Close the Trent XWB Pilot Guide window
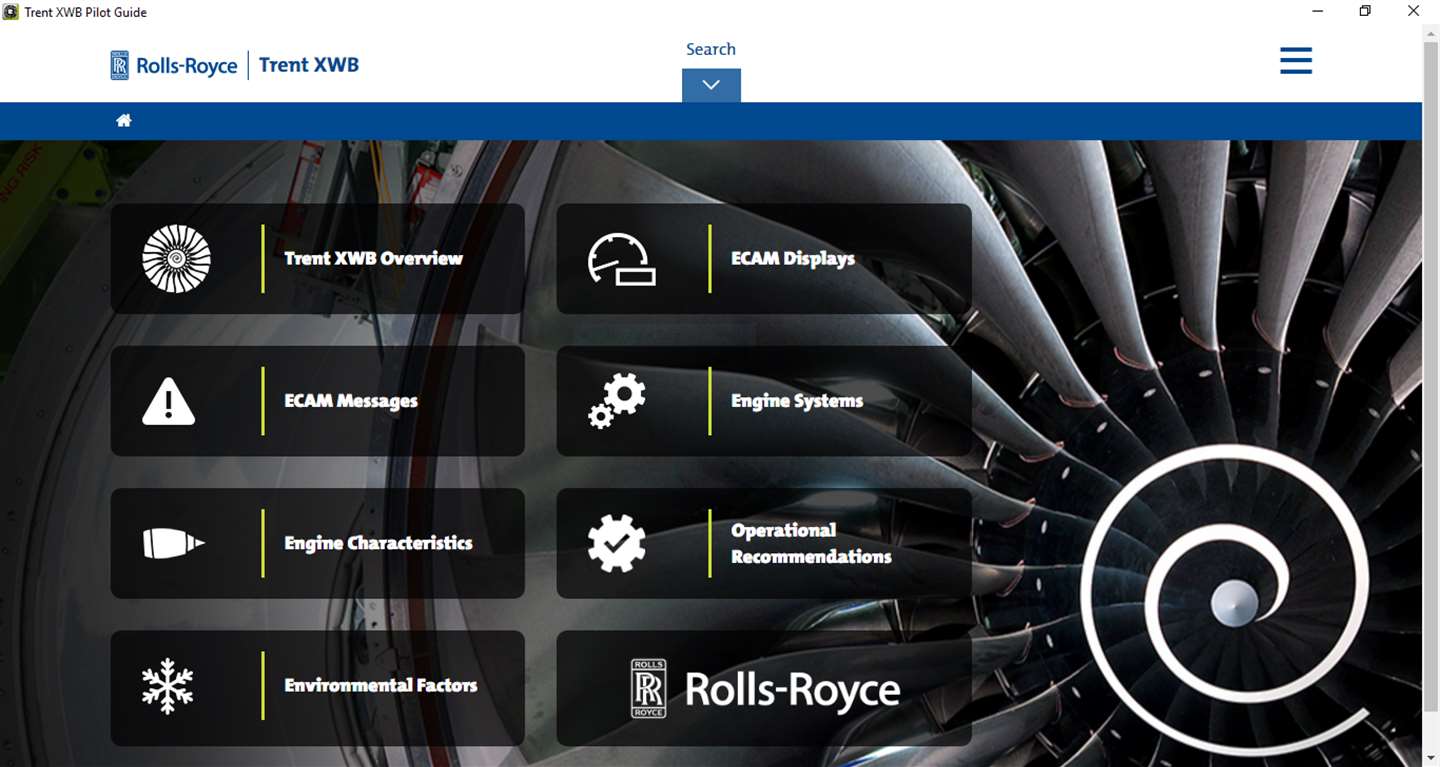The image size is (1440, 767). click(x=1413, y=12)
